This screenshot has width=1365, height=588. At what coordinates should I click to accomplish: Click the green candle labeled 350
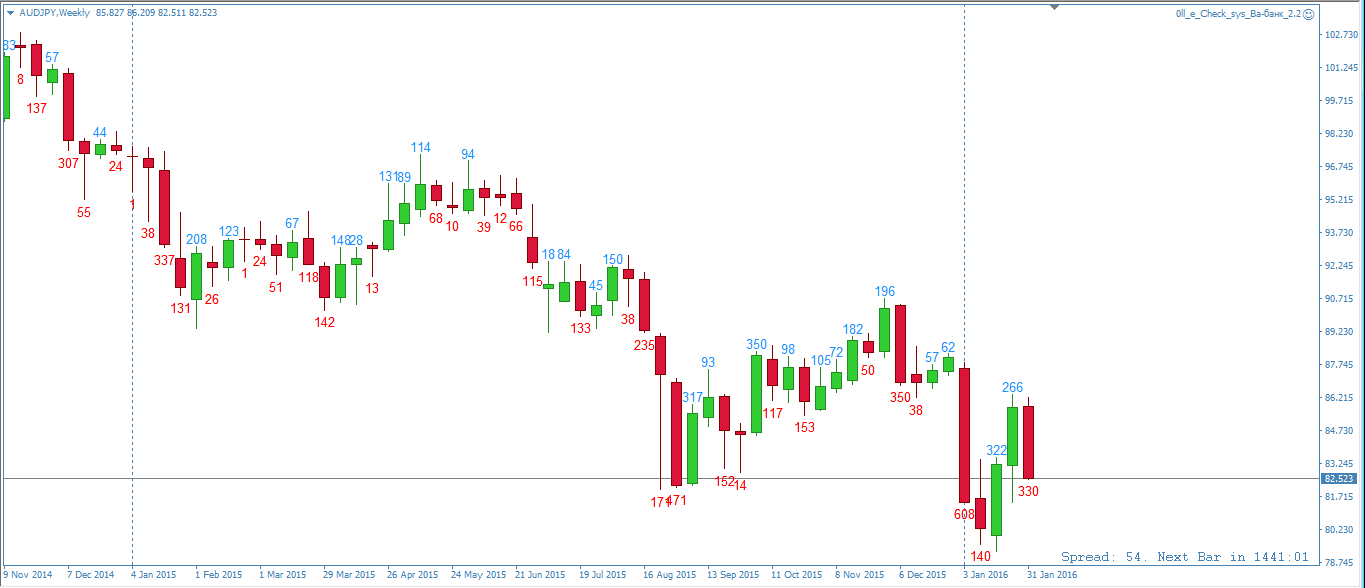757,394
